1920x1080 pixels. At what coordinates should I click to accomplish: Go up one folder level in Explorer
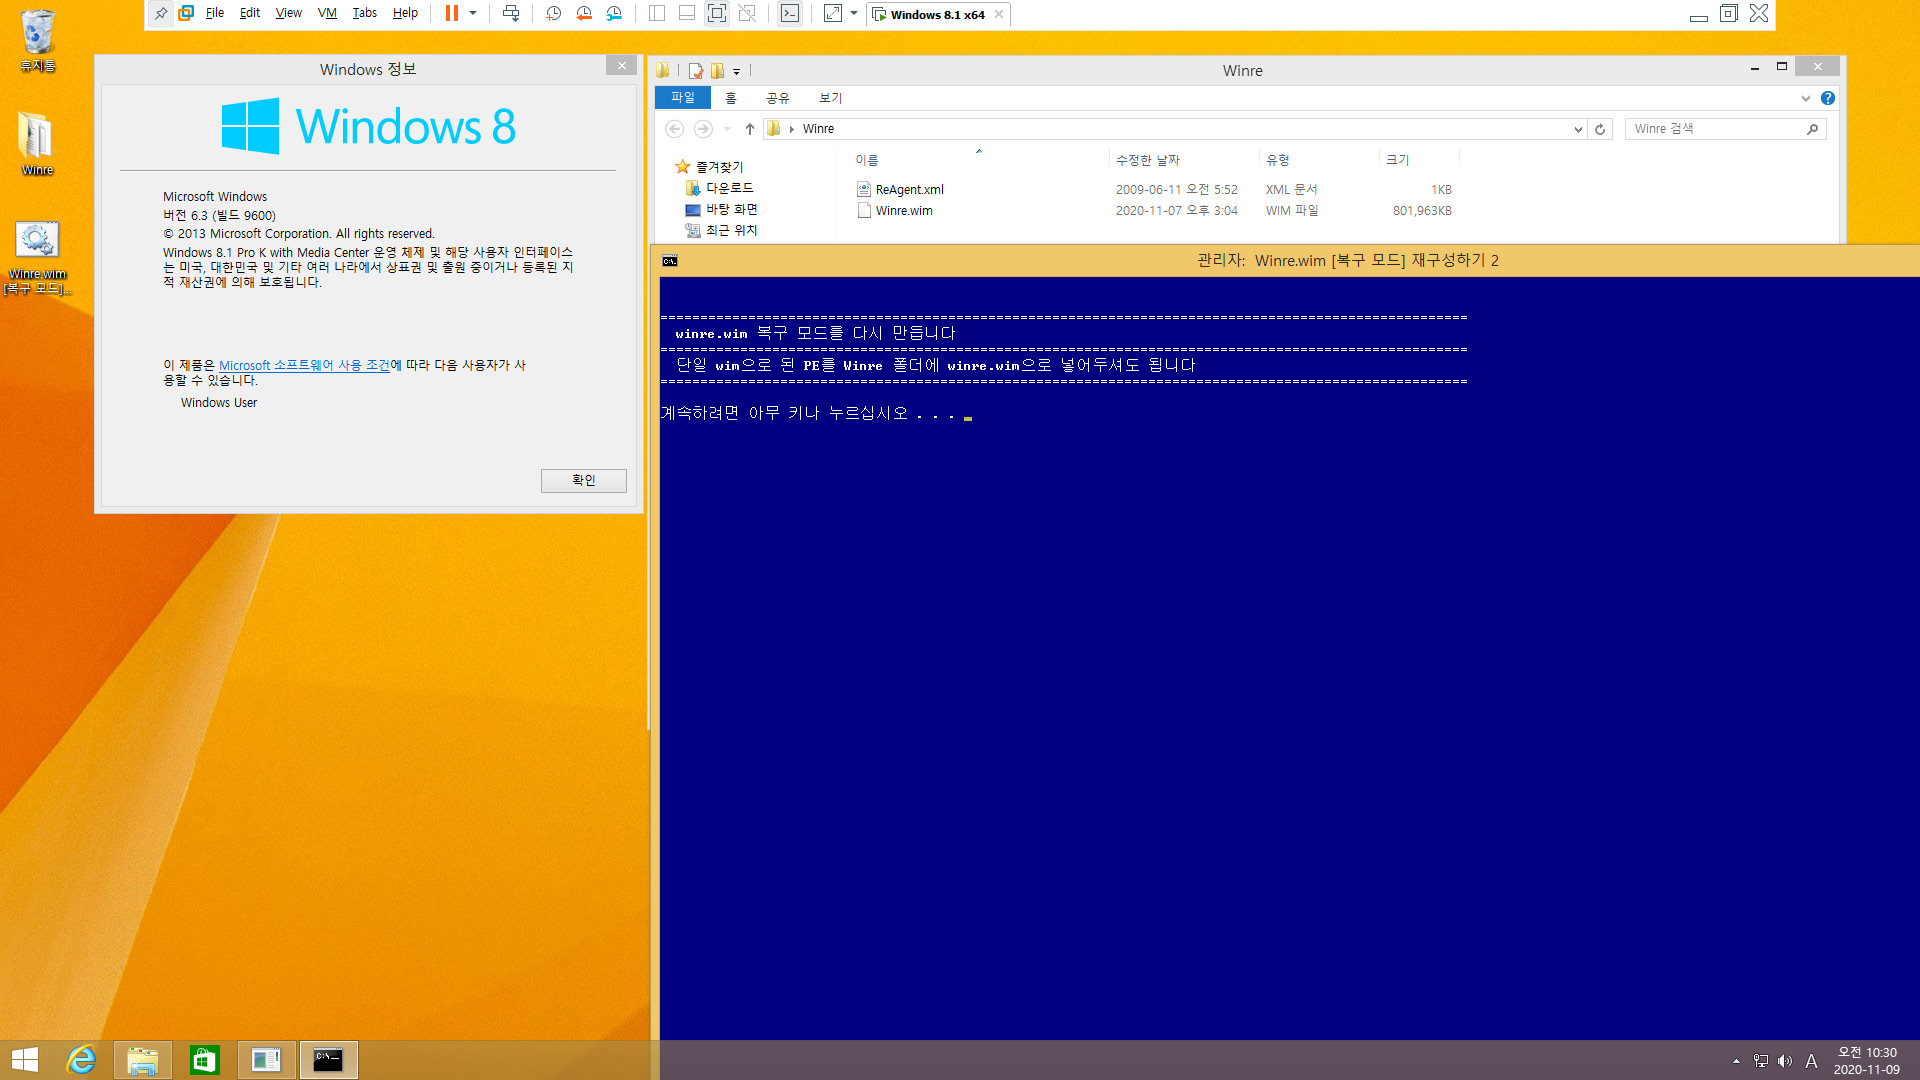click(x=750, y=129)
